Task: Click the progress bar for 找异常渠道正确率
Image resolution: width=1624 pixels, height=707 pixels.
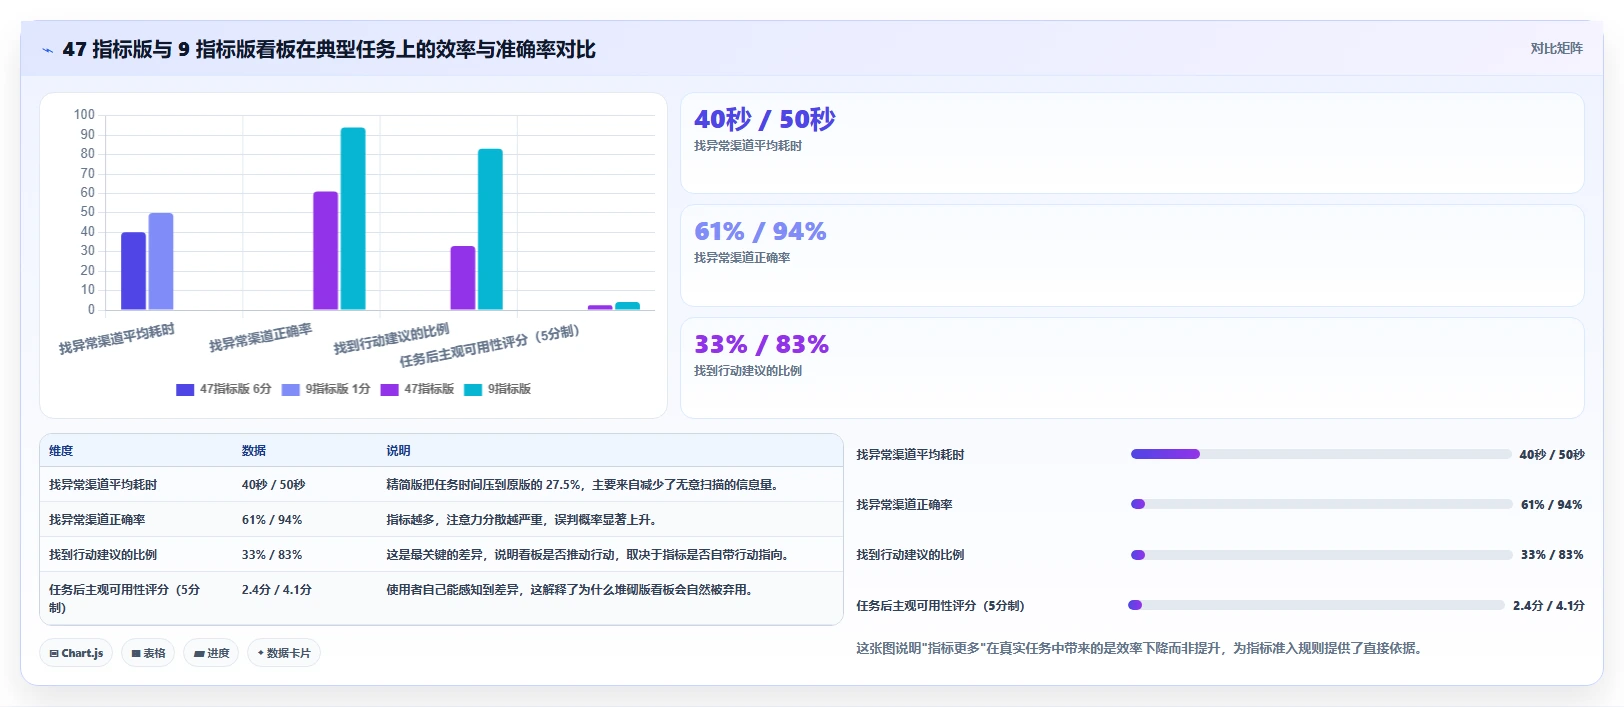Action: [x=1321, y=504]
